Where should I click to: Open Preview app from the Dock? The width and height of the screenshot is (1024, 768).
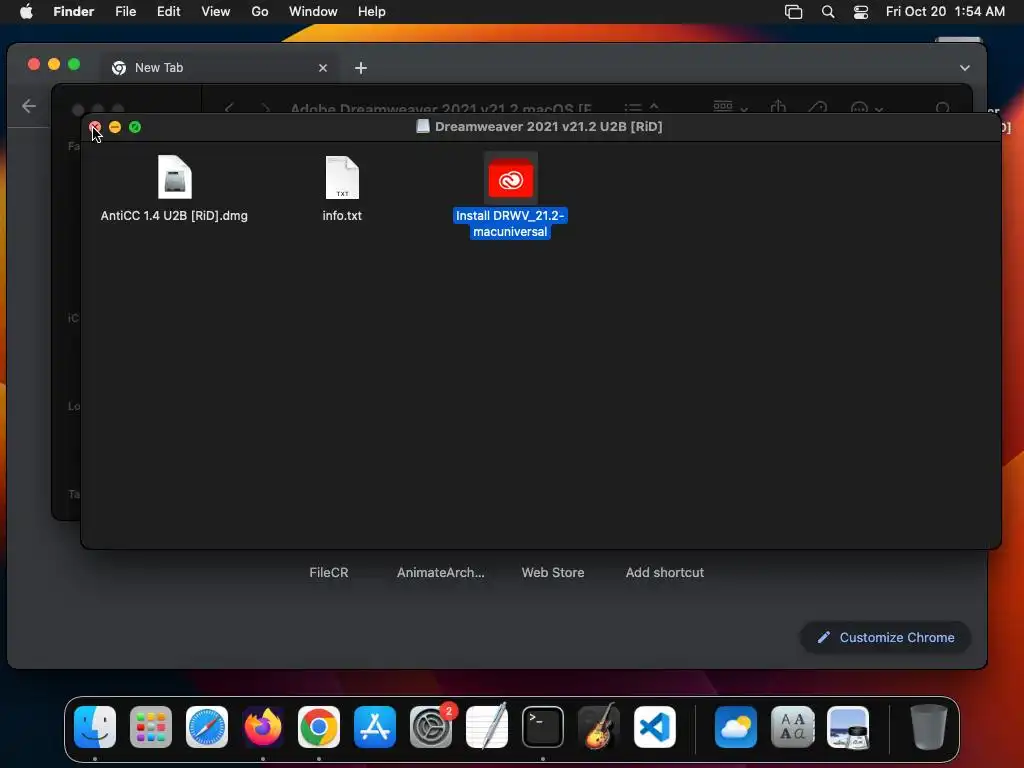pyautogui.click(x=848, y=727)
